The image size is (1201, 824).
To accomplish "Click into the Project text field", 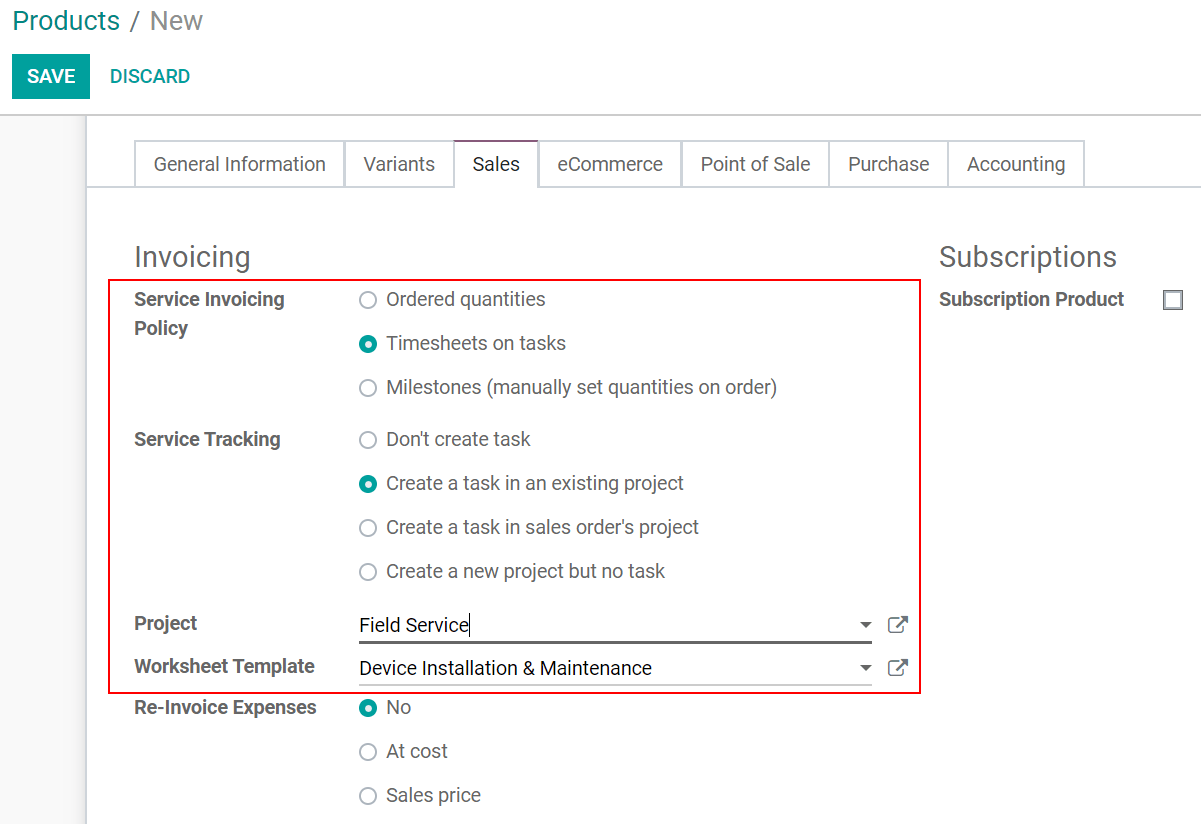I will pos(600,625).
